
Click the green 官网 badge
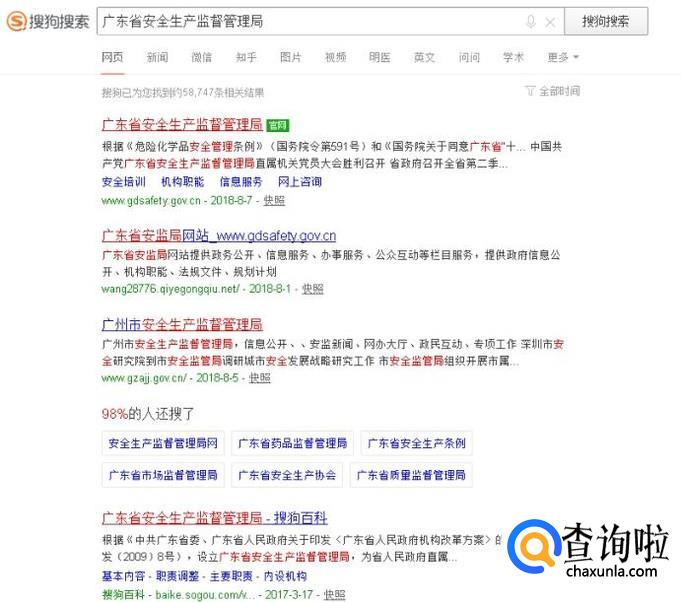(278, 126)
